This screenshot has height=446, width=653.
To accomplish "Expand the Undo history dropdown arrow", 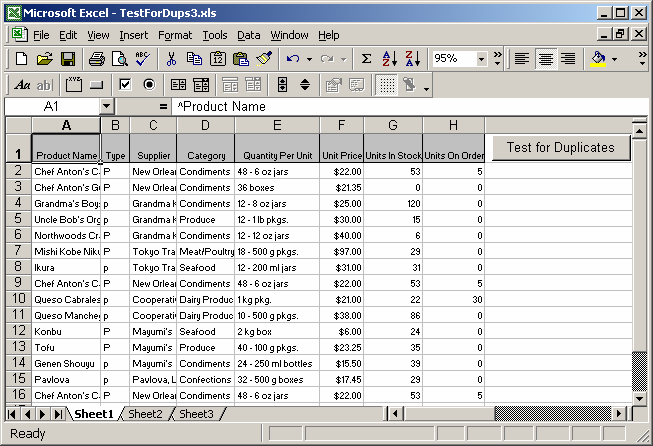I will (x=309, y=59).
